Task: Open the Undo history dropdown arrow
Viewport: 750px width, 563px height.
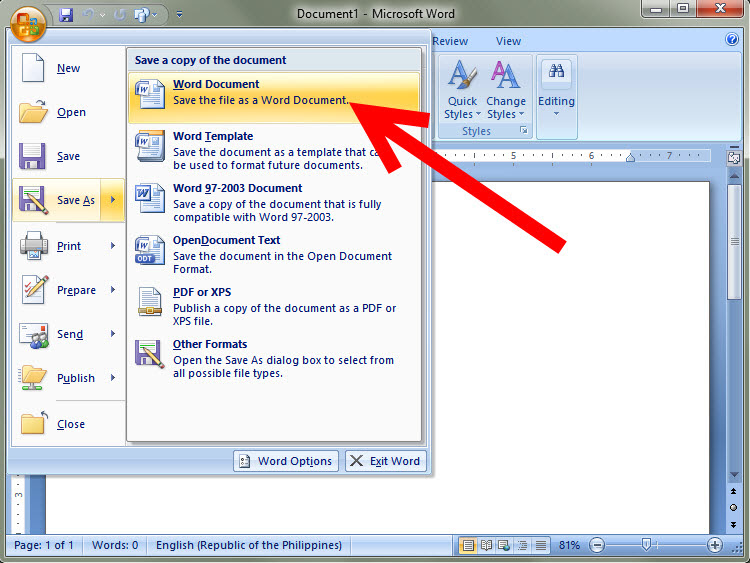Action: (102, 16)
